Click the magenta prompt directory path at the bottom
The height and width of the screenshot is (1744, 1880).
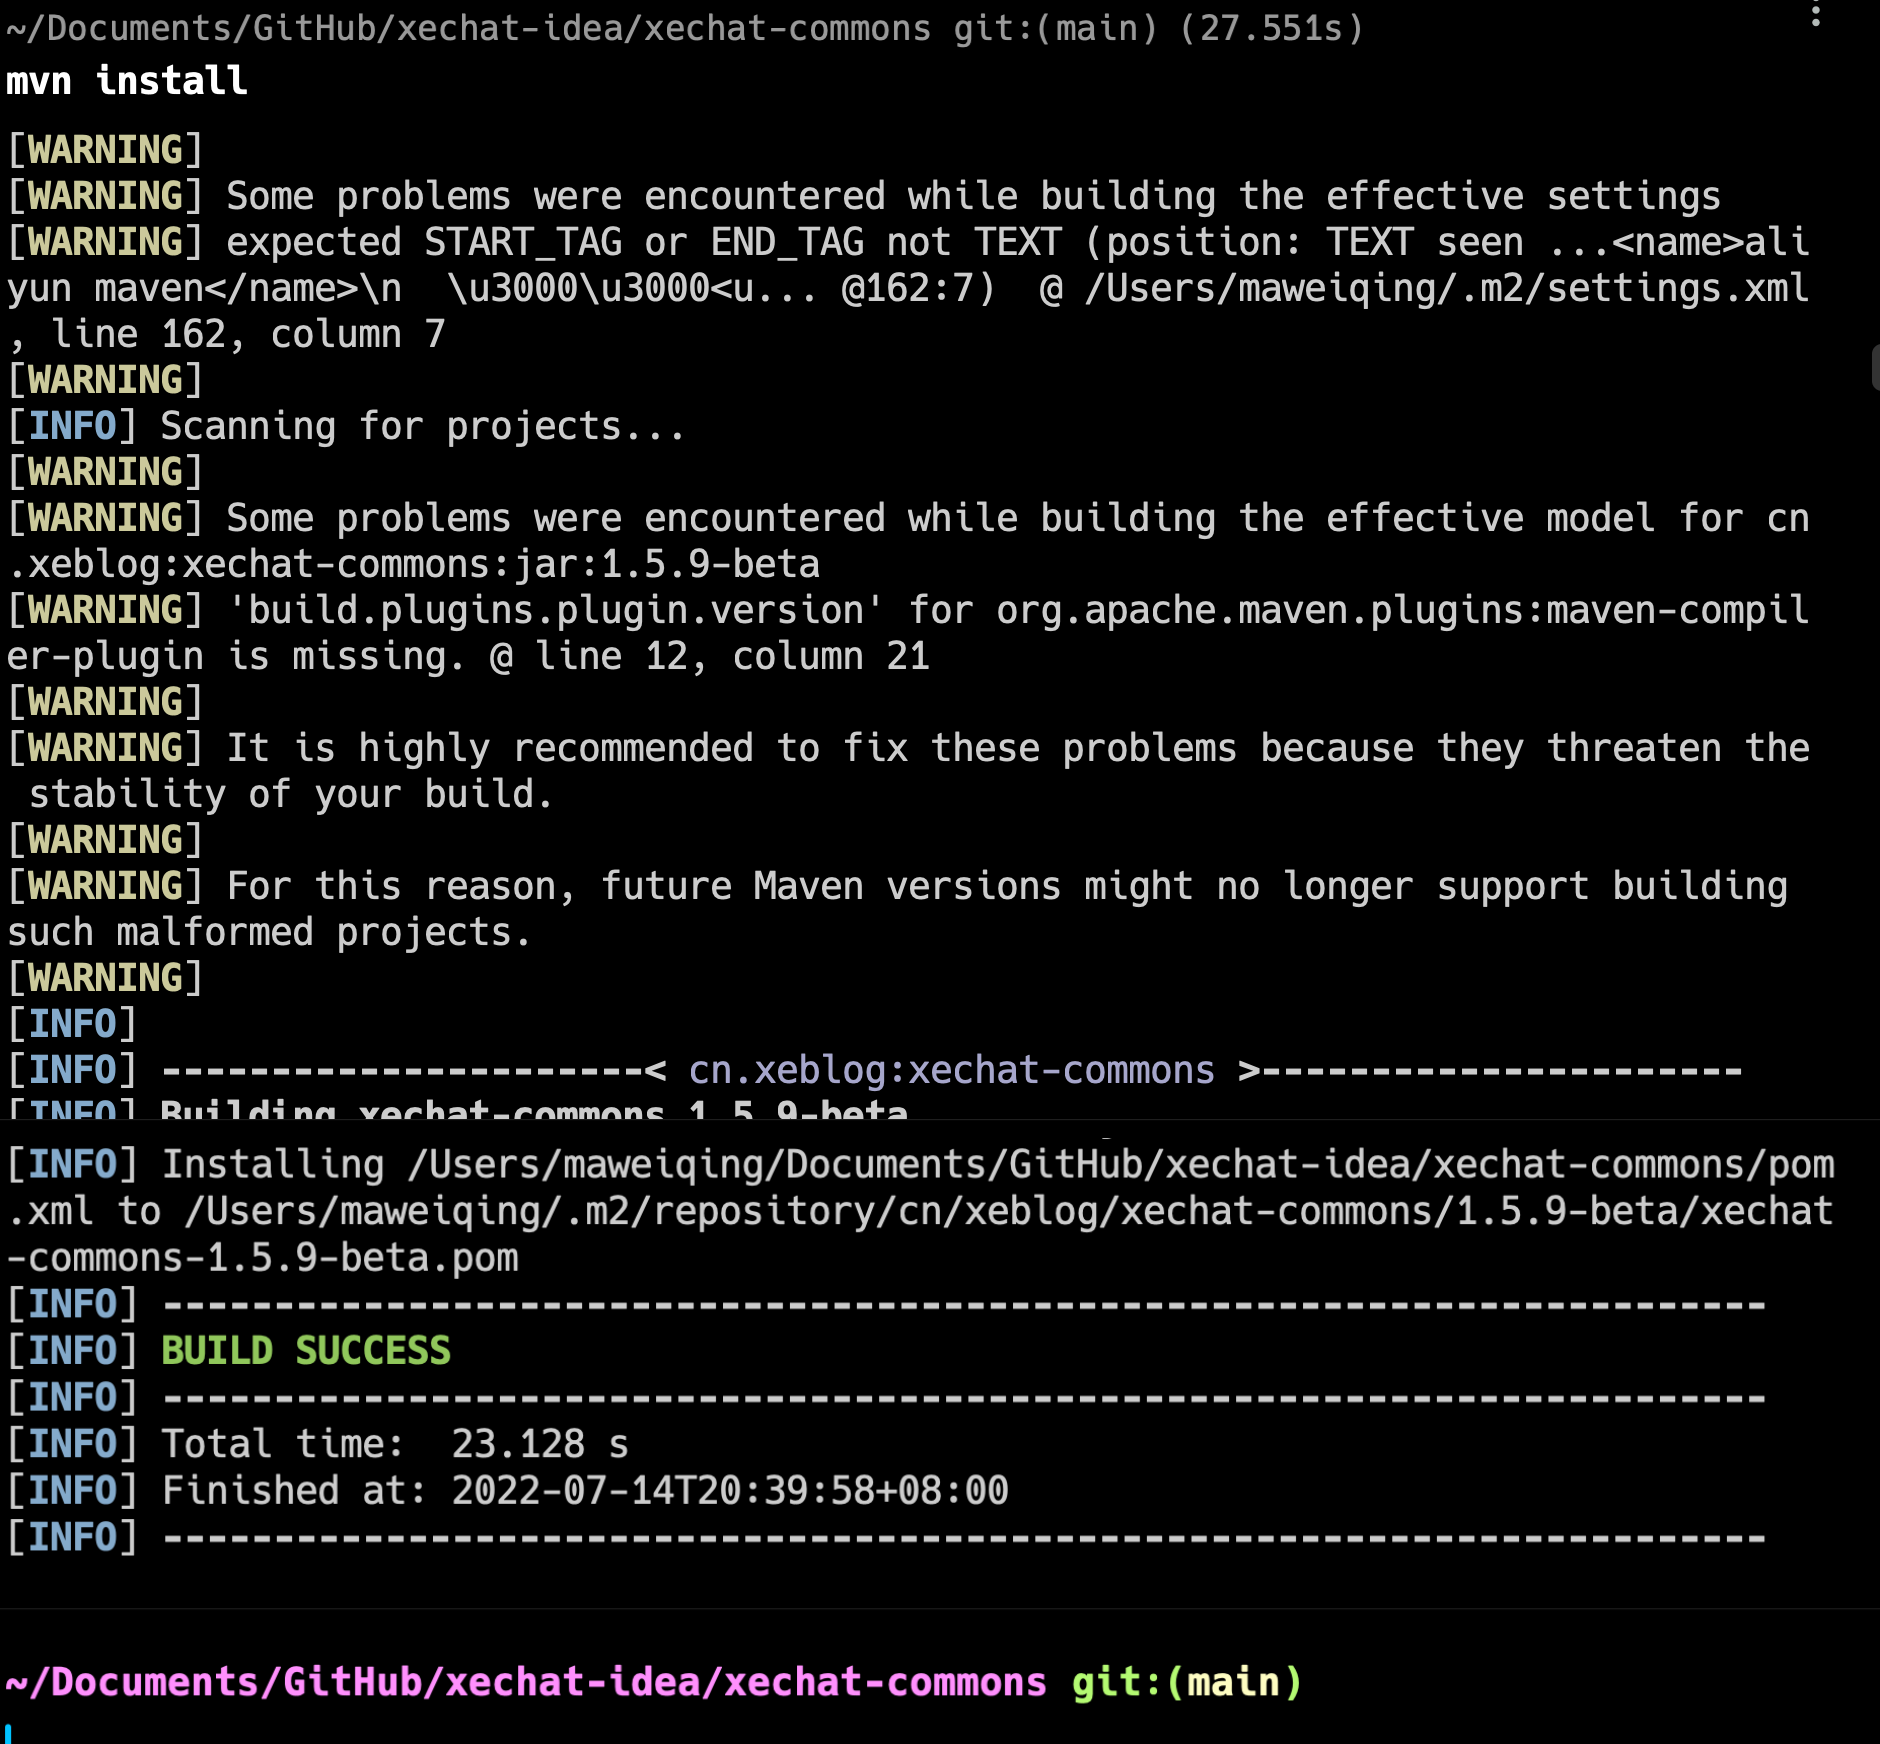pos(526,1683)
